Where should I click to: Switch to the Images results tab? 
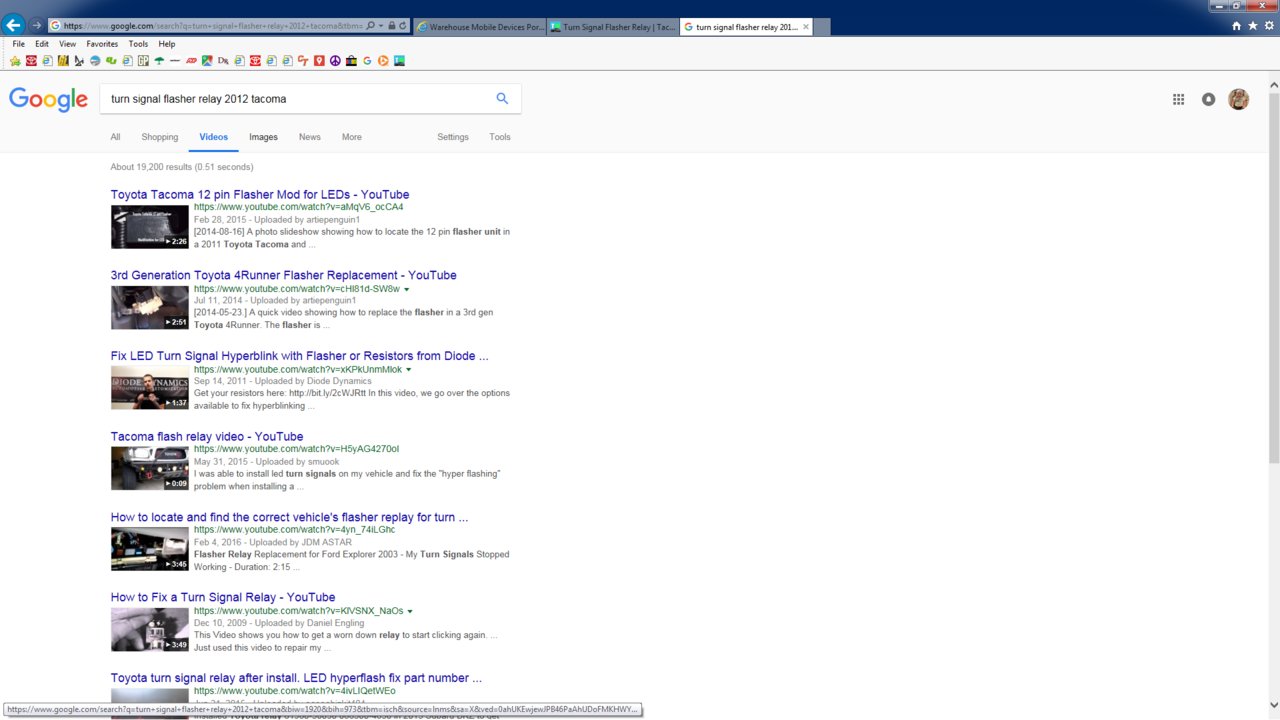coord(263,137)
